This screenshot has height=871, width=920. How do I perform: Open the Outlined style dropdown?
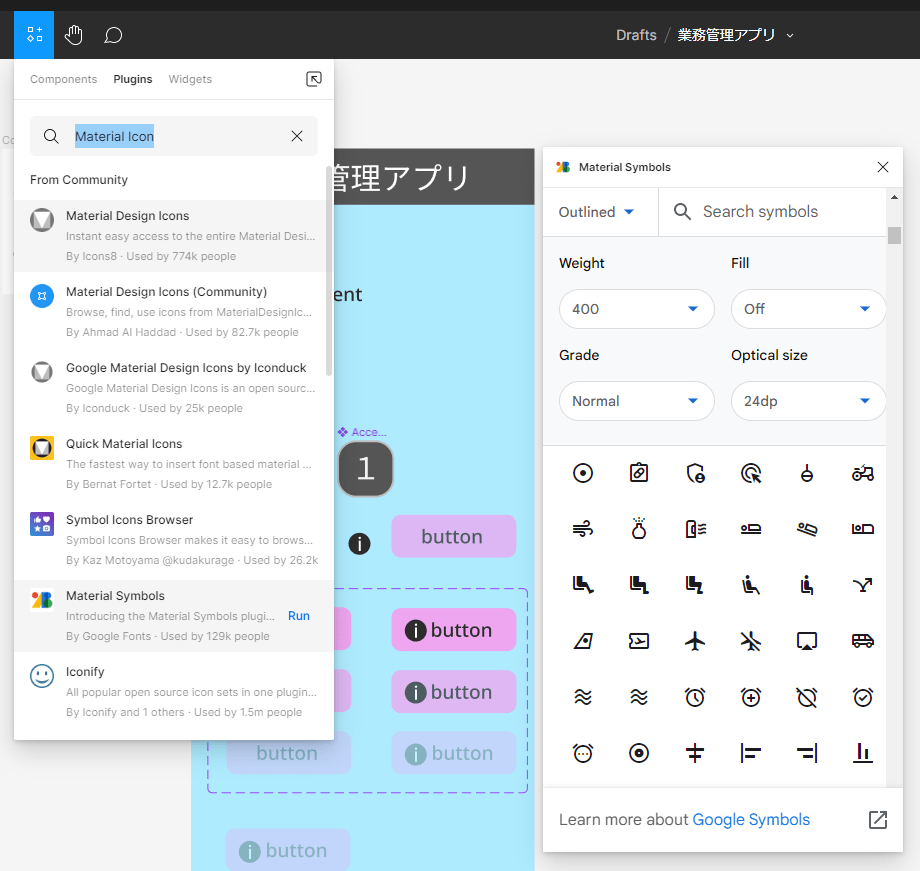[x=596, y=212]
